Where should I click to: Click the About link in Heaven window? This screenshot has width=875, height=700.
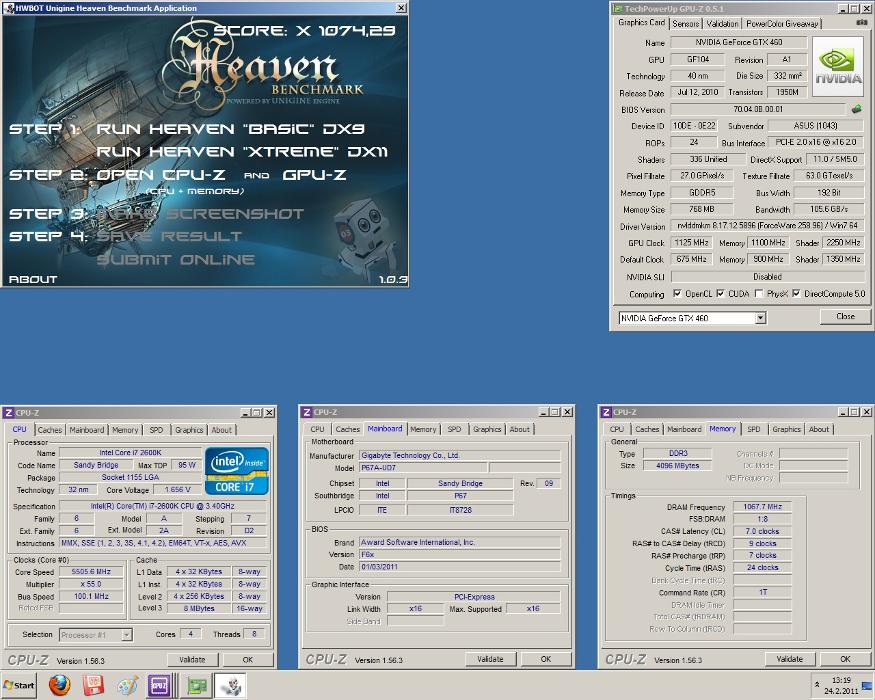[33, 279]
